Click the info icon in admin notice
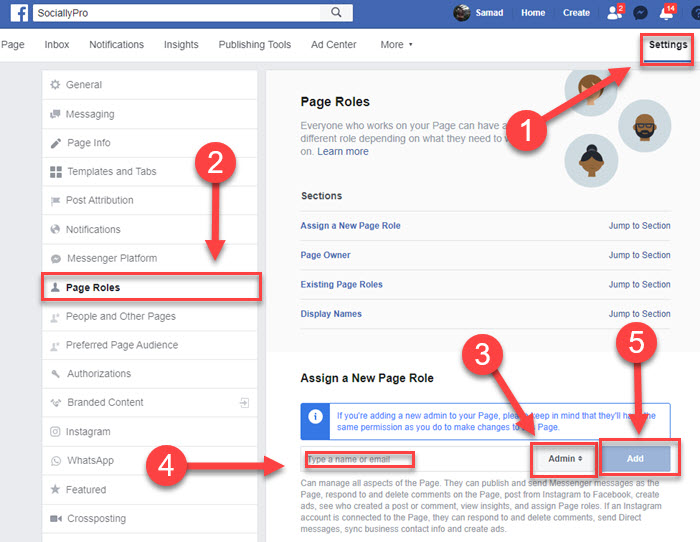Image resolution: width=700 pixels, height=542 pixels. (315, 417)
